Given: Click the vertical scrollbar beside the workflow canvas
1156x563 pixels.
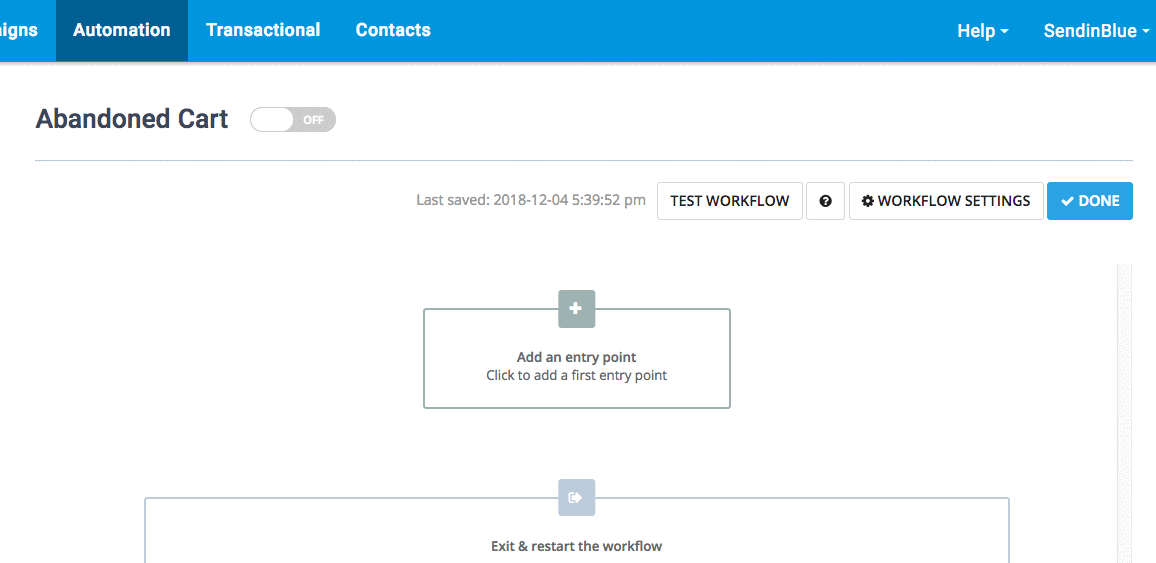Looking at the screenshot, I should pyautogui.click(x=1124, y=410).
